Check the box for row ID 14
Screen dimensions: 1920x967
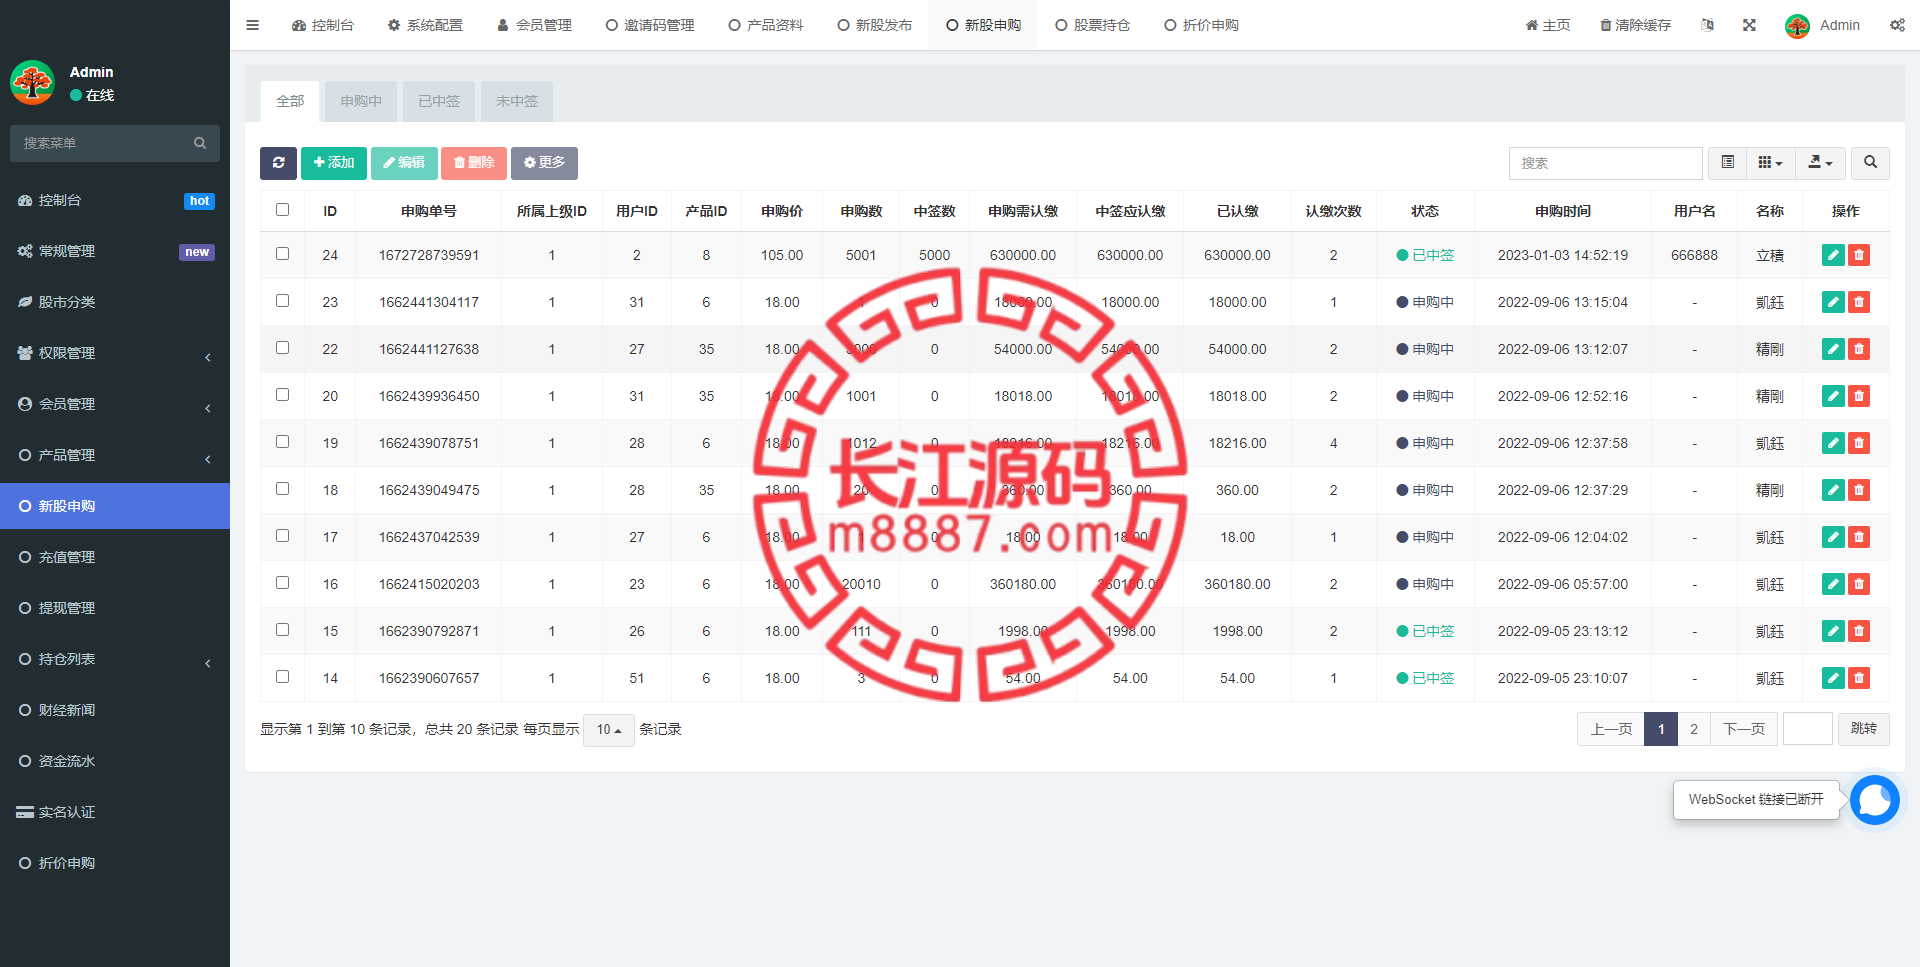[282, 677]
